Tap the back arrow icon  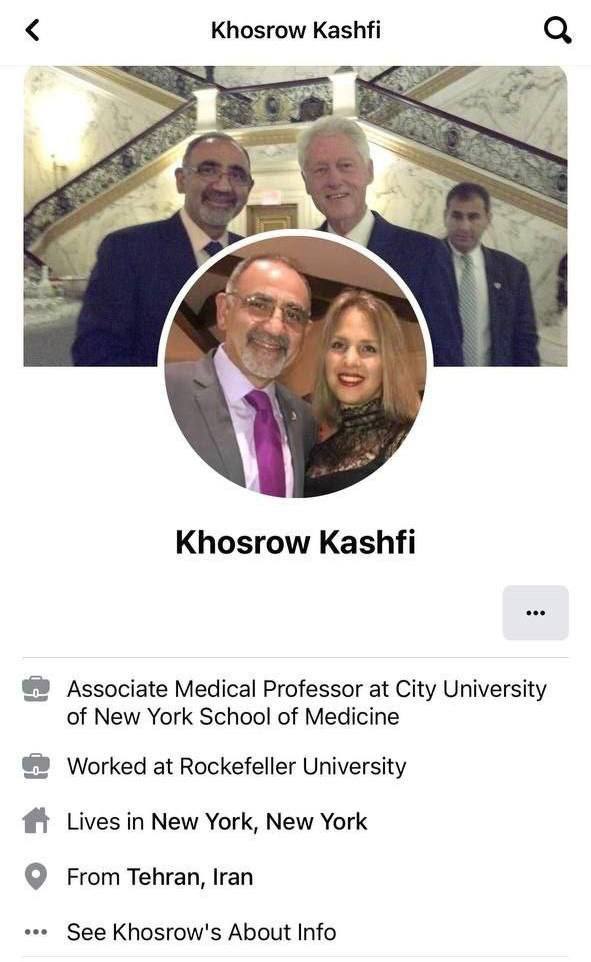(33, 29)
